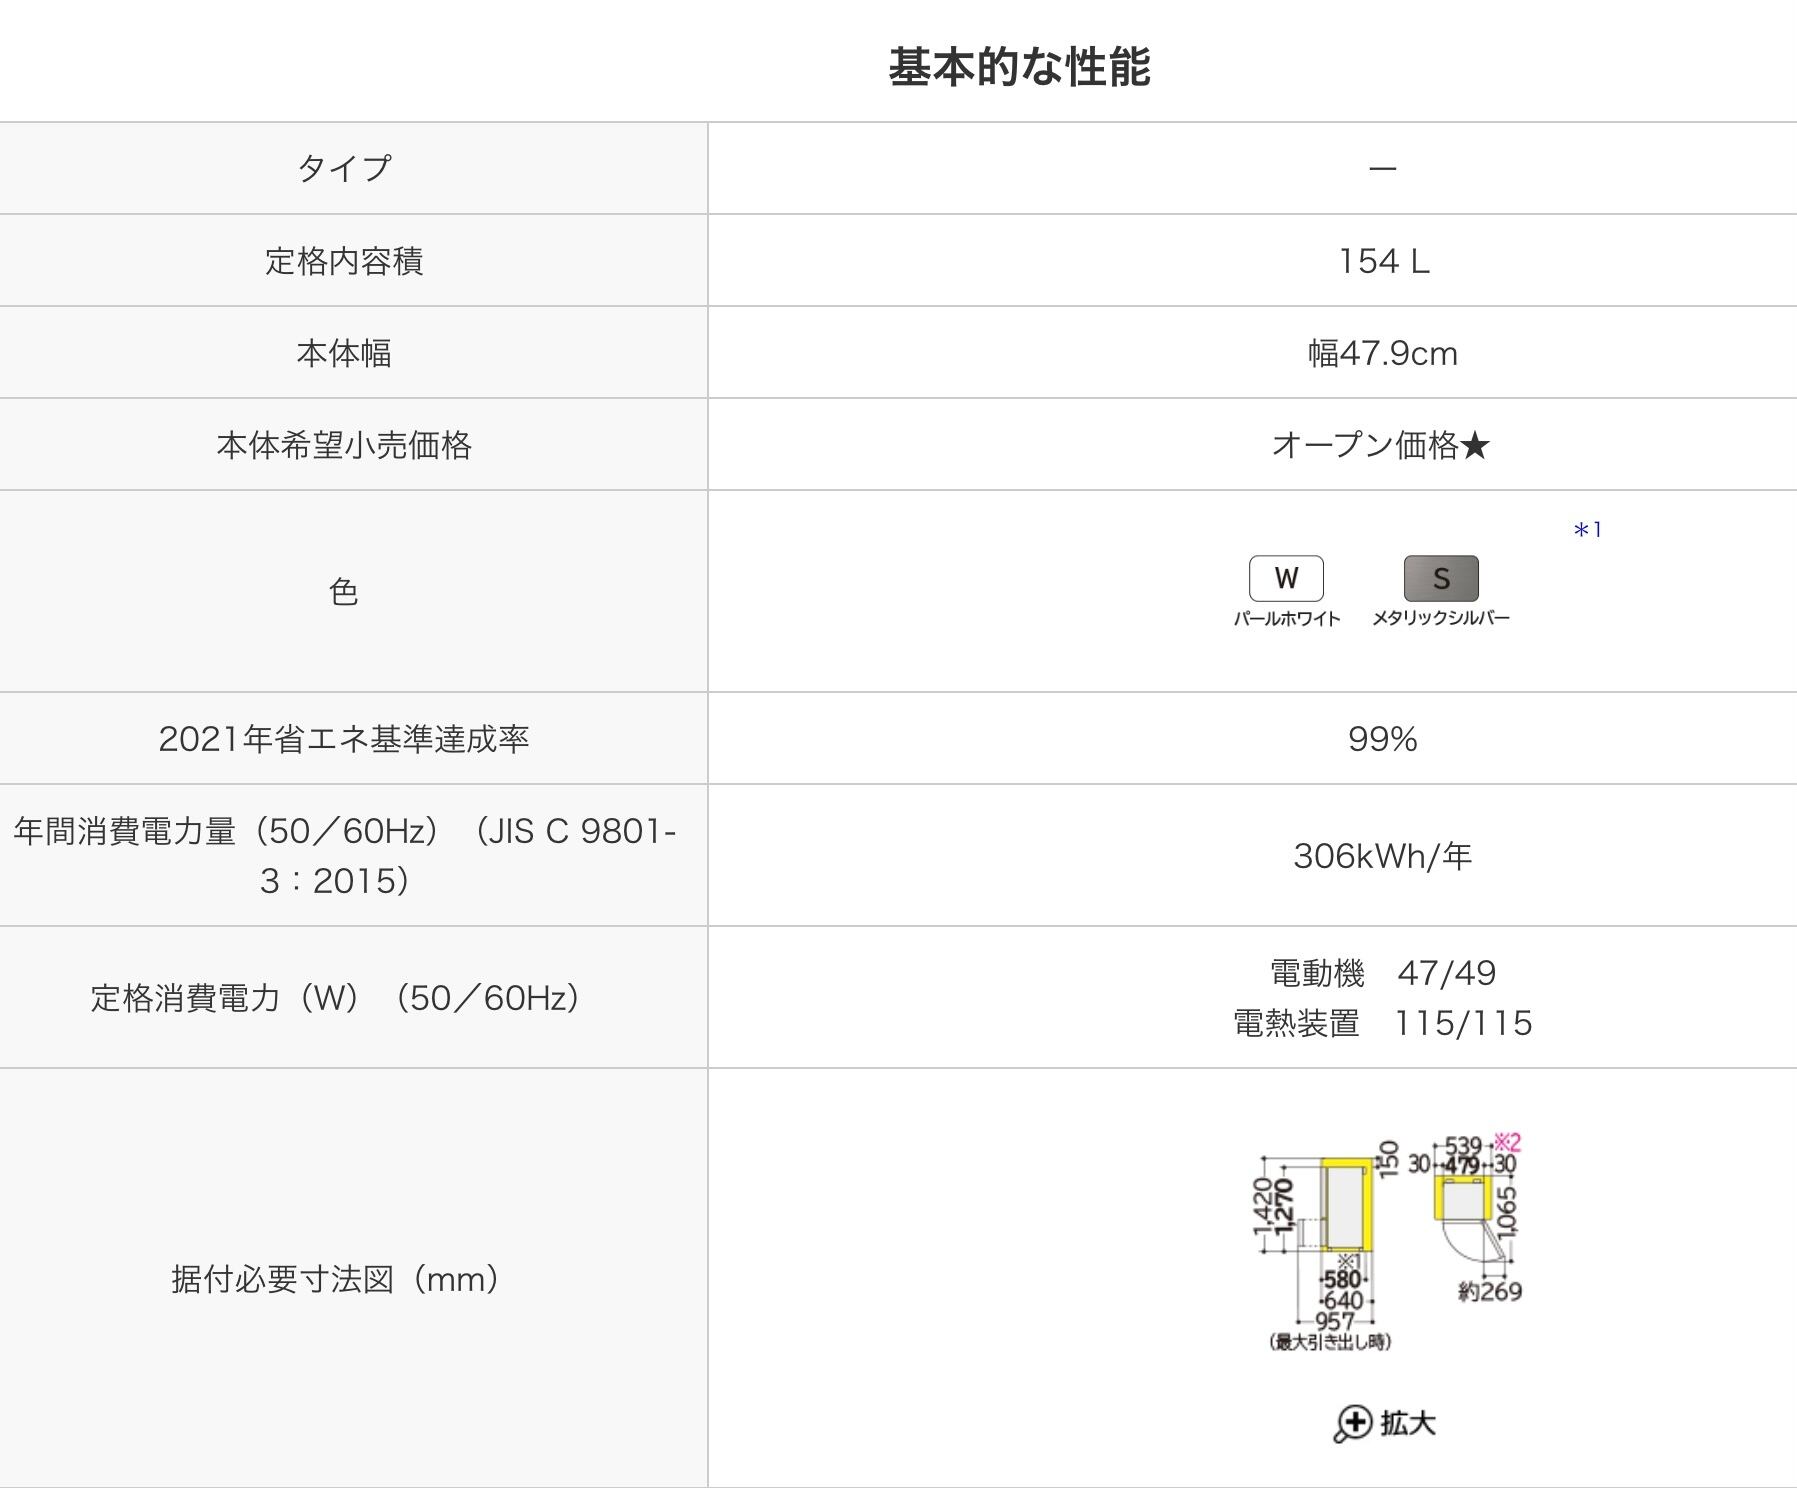Open the *1 footnote link
Image resolution: width=1797 pixels, height=1488 pixels.
coord(1588,530)
